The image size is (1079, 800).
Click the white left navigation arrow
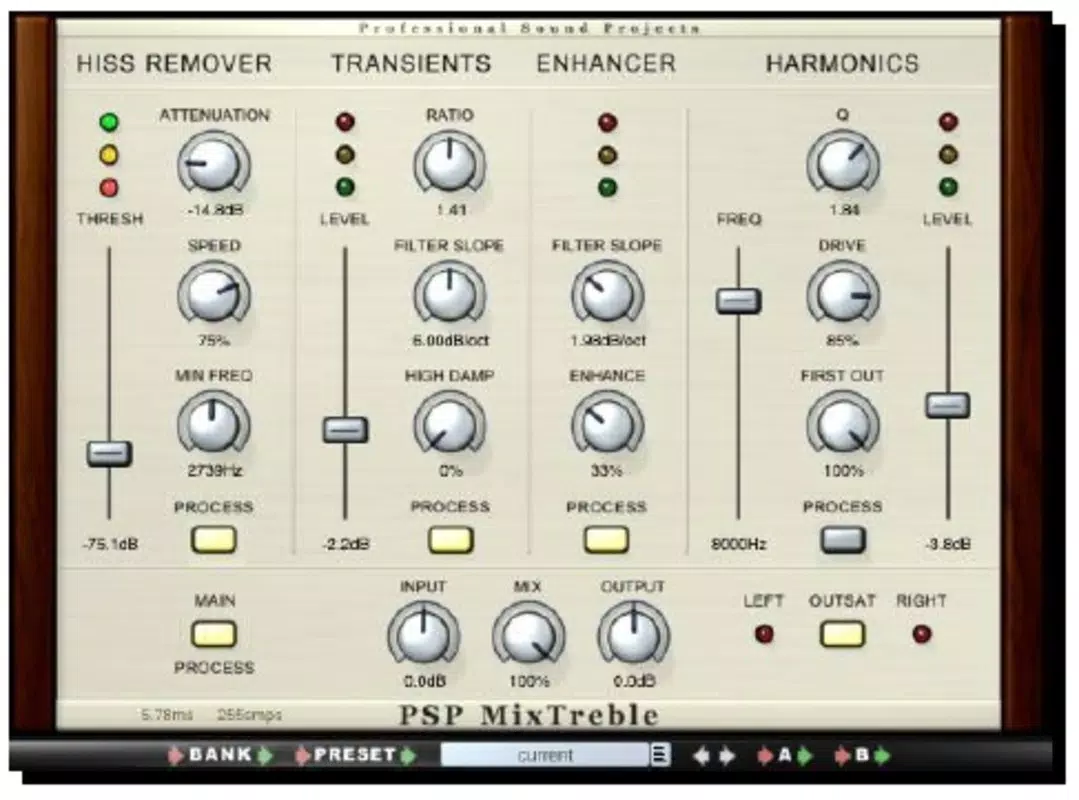coord(701,755)
